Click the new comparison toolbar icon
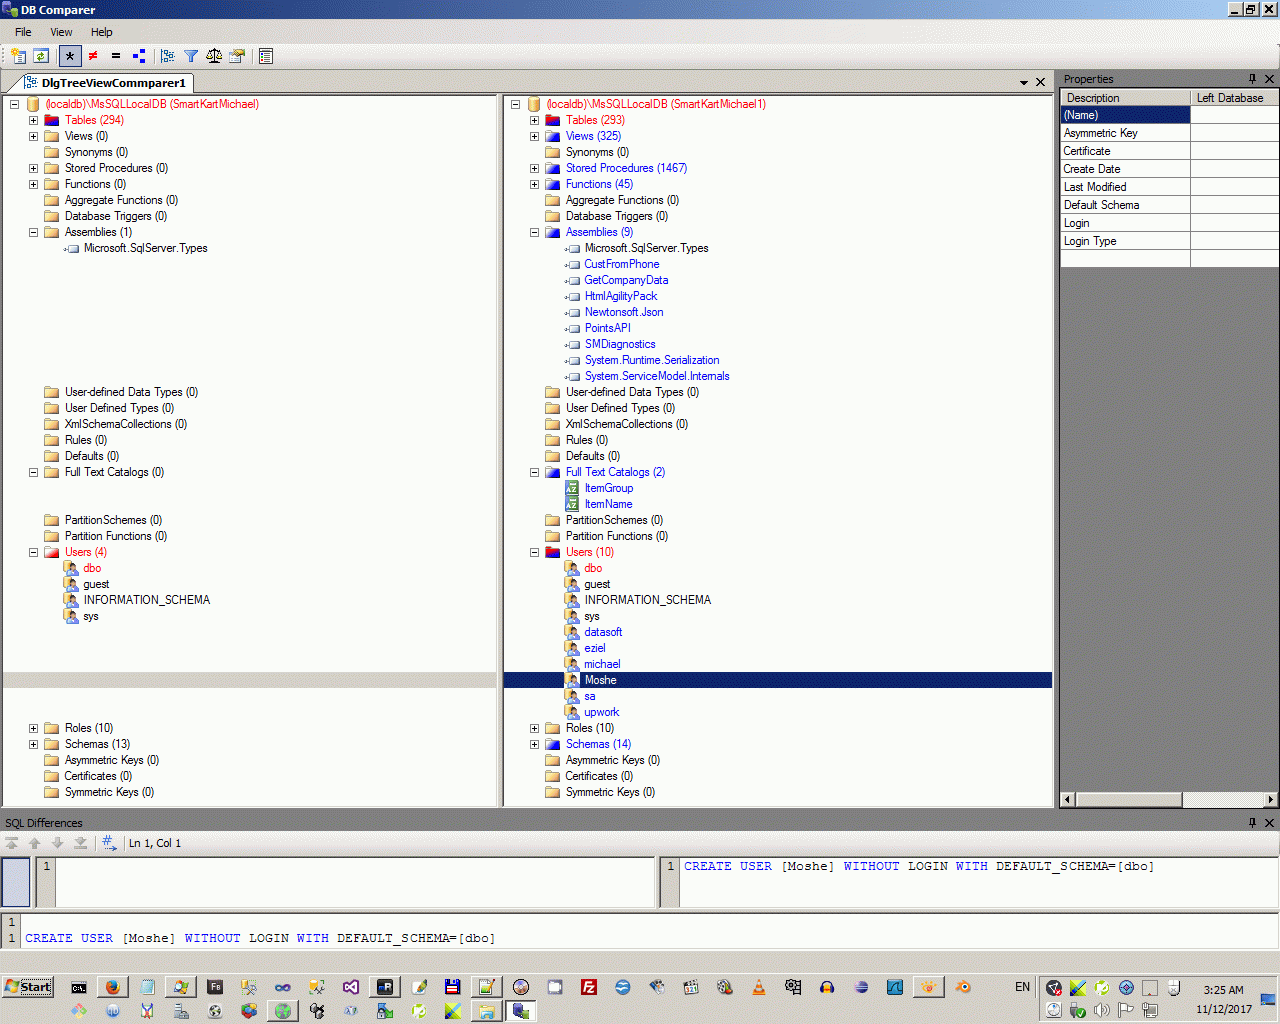 (19, 56)
